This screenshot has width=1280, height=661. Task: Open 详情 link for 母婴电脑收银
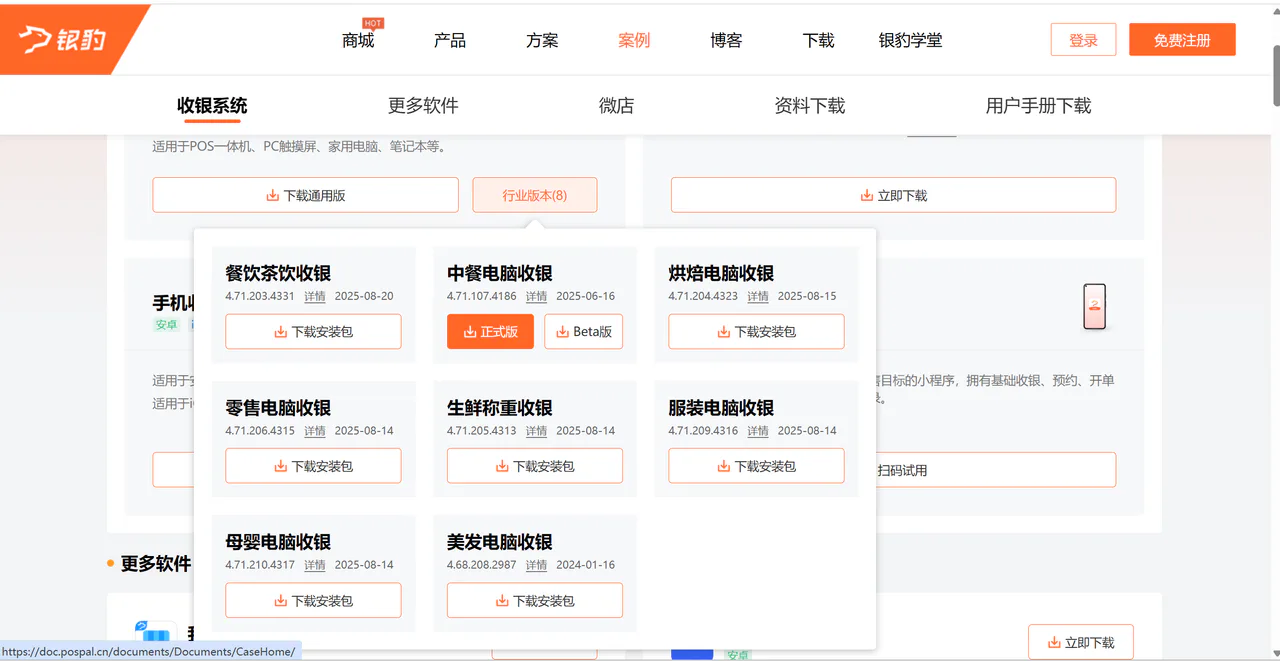click(x=315, y=565)
